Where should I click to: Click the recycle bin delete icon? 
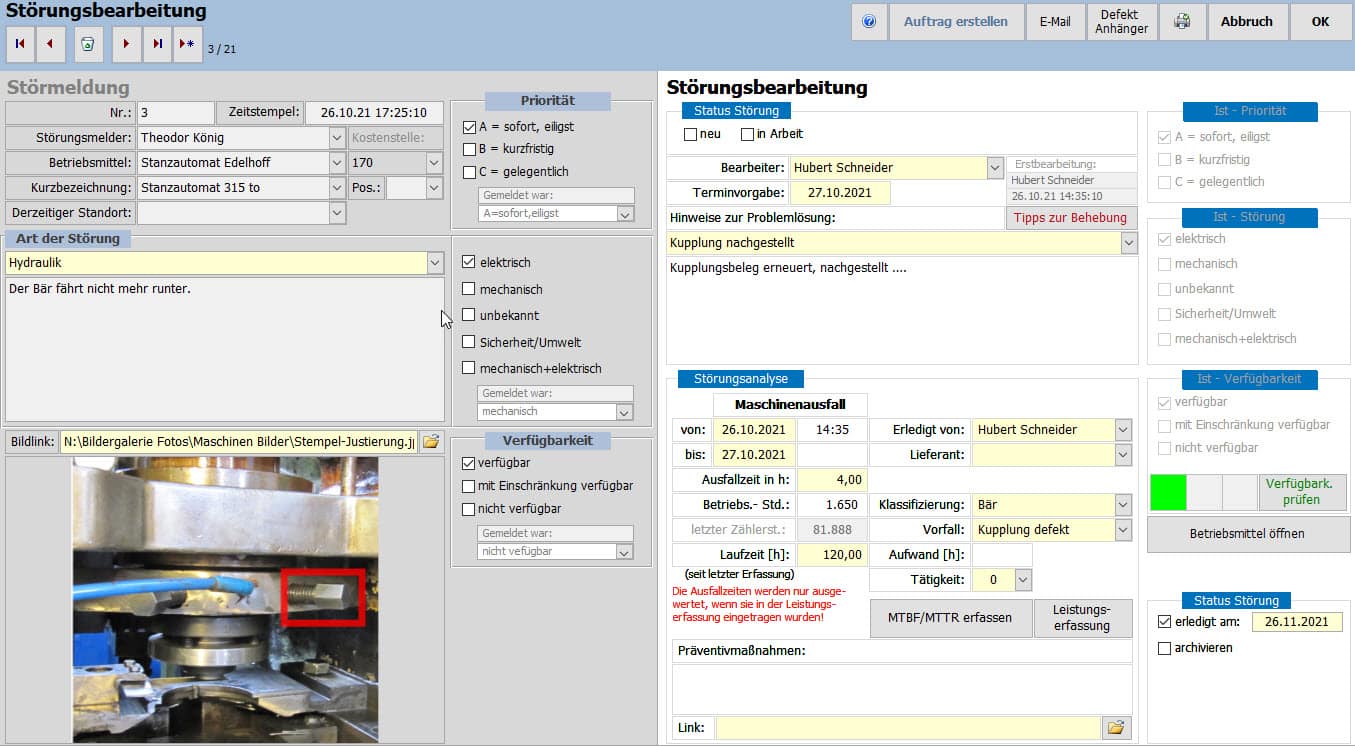[87, 45]
